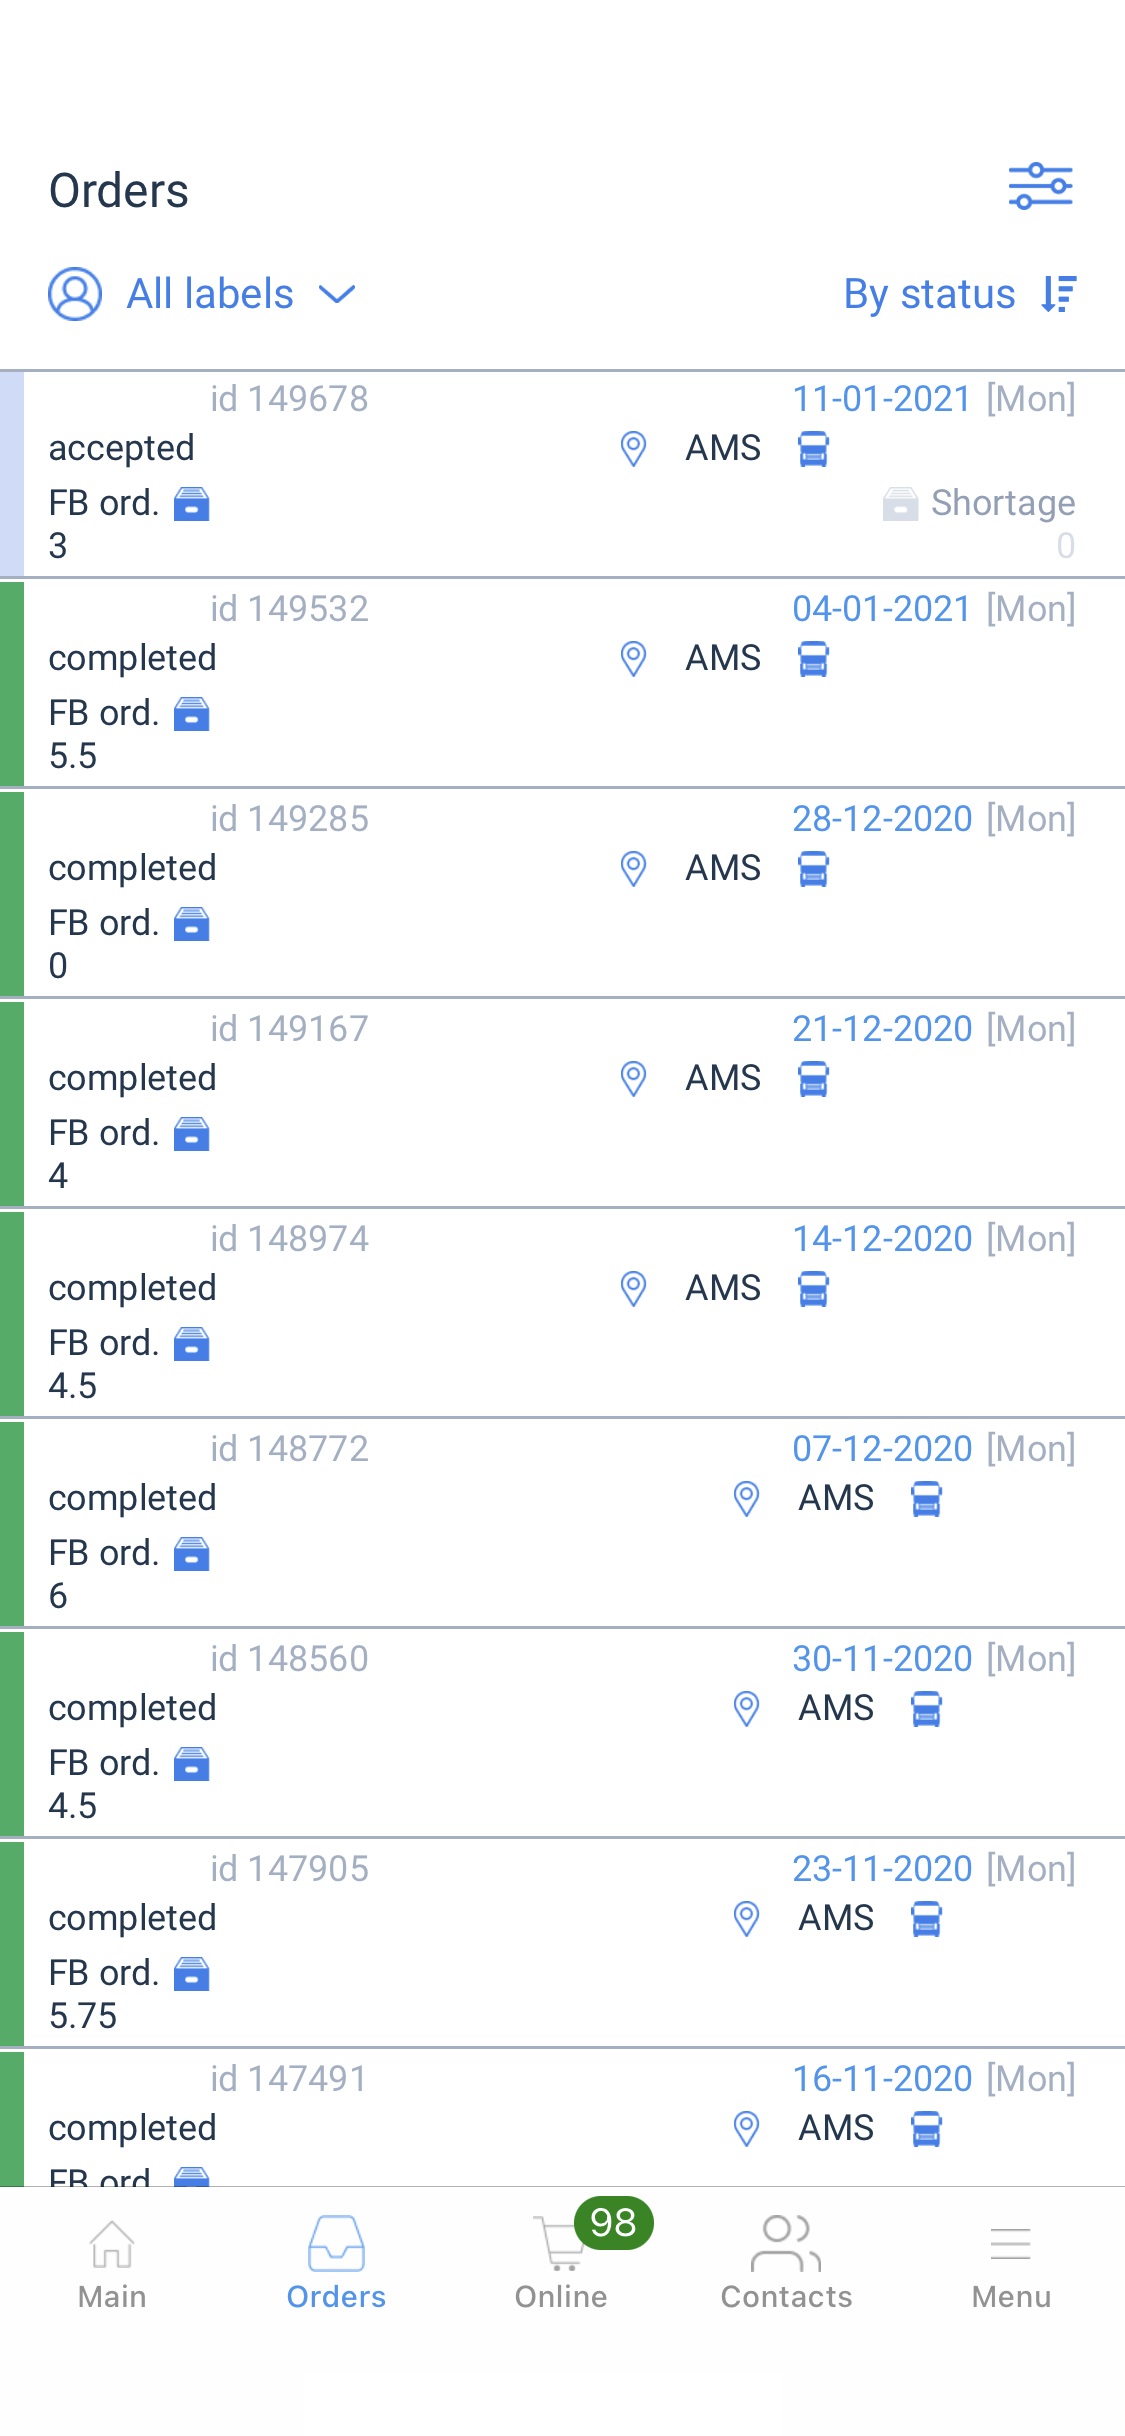Open completed order id 148560
1125x2436 pixels.
pyautogui.click(x=400, y=1732)
